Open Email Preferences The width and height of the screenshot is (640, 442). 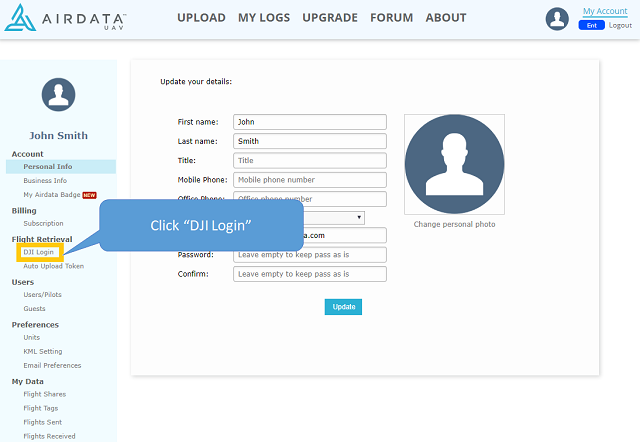pyautogui.click(x=52, y=365)
